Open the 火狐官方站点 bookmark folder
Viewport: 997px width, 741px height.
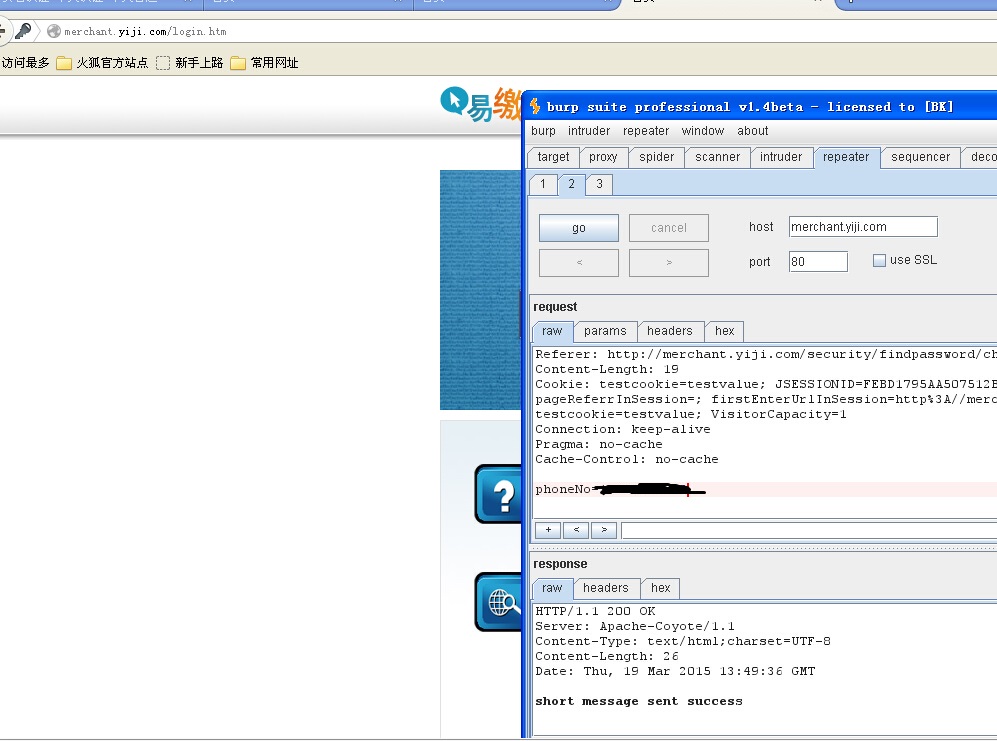(102, 63)
